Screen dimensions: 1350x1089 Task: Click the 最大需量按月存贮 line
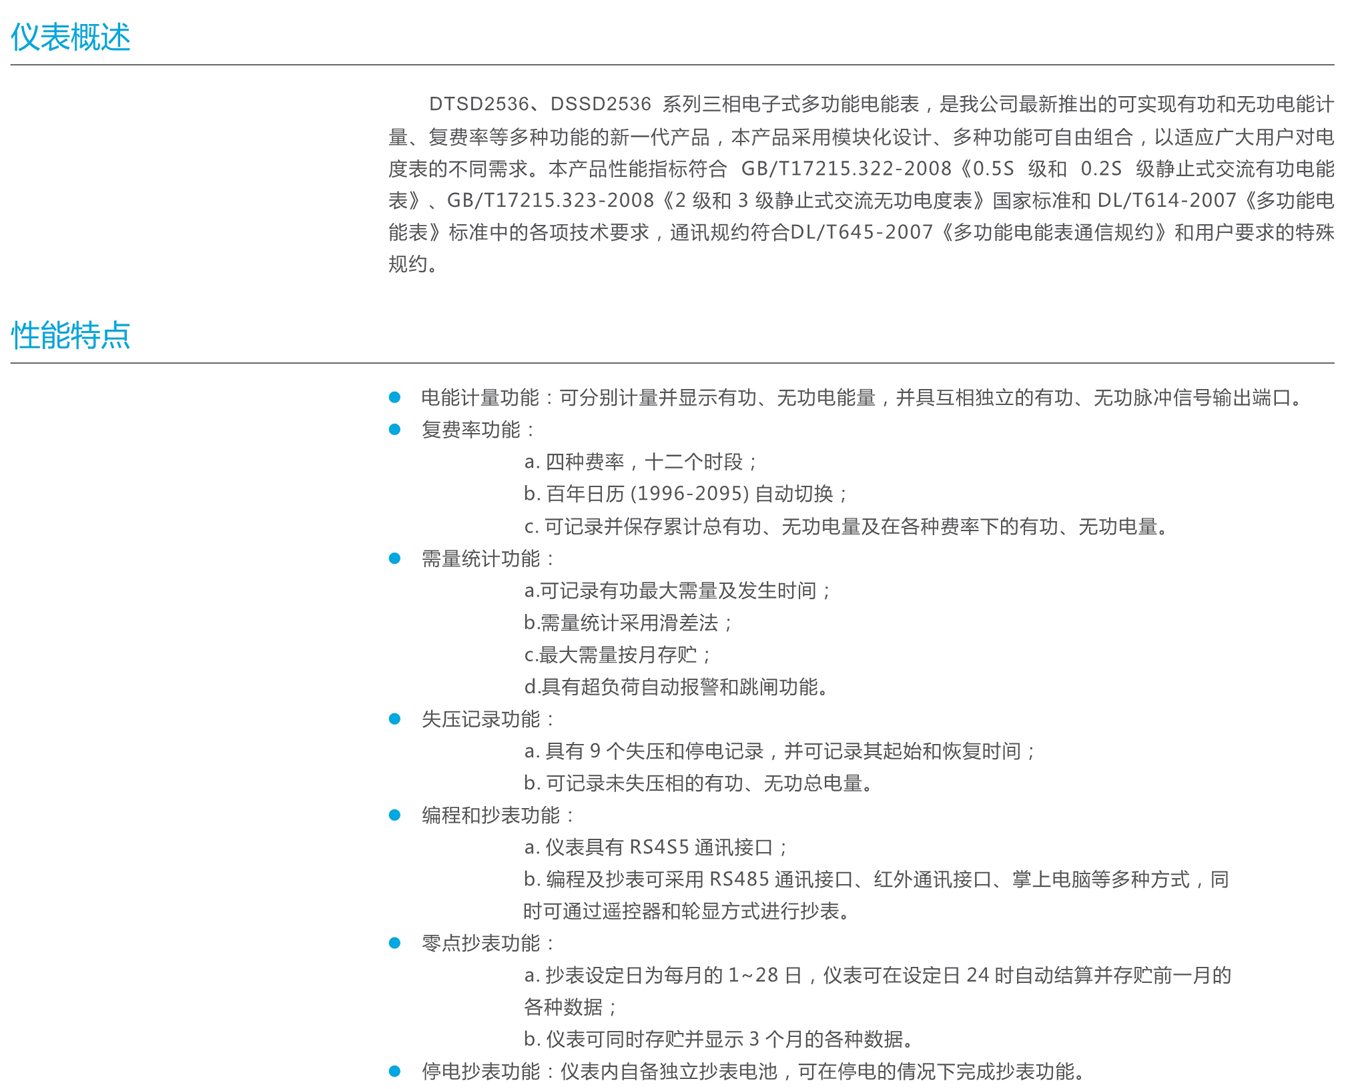[618, 655]
